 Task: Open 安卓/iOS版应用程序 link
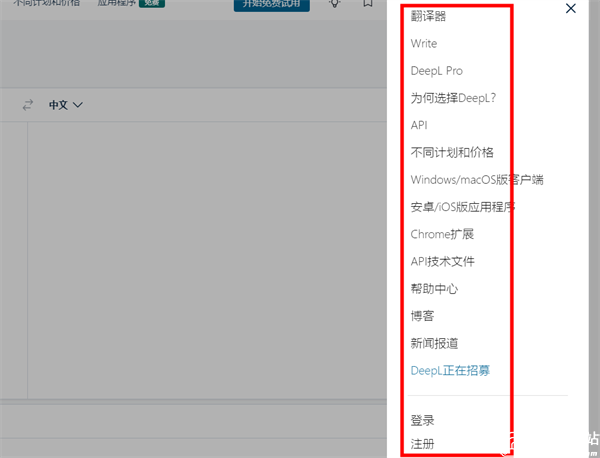pos(463,207)
